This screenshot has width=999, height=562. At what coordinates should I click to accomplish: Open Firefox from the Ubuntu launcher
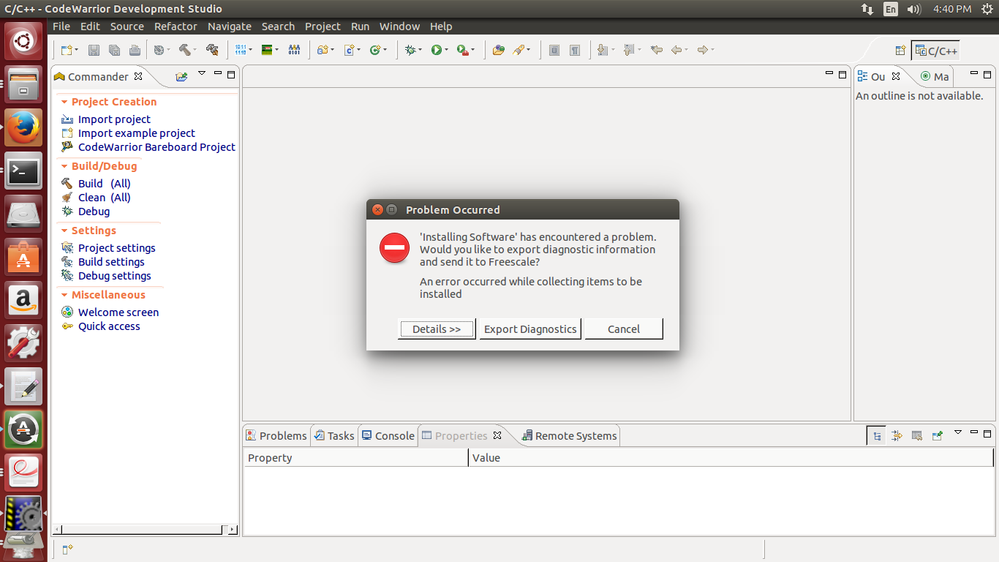[24, 127]
